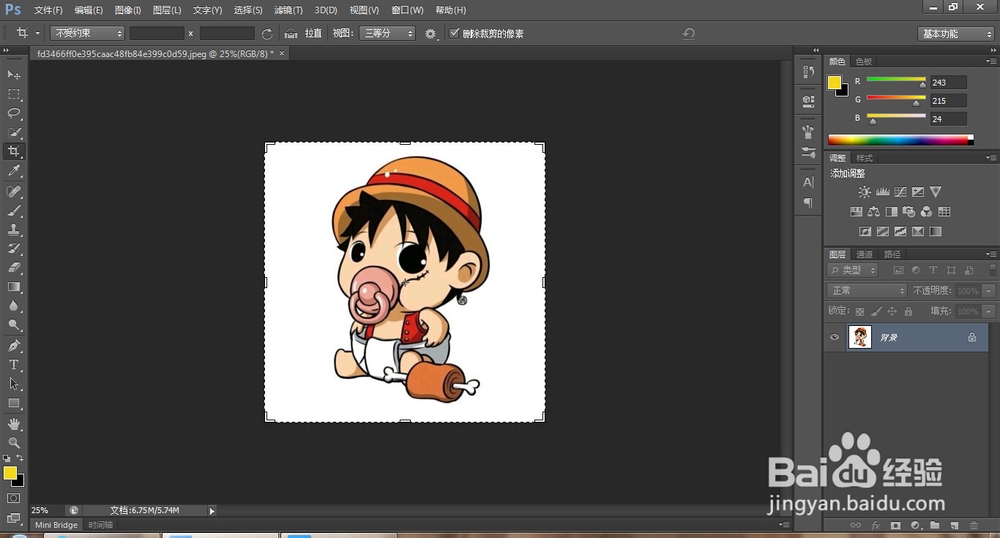Screen dimensions: 1000x538
Task: Toggle visibility of the 背景 layer
Action: tap(834, 337)
